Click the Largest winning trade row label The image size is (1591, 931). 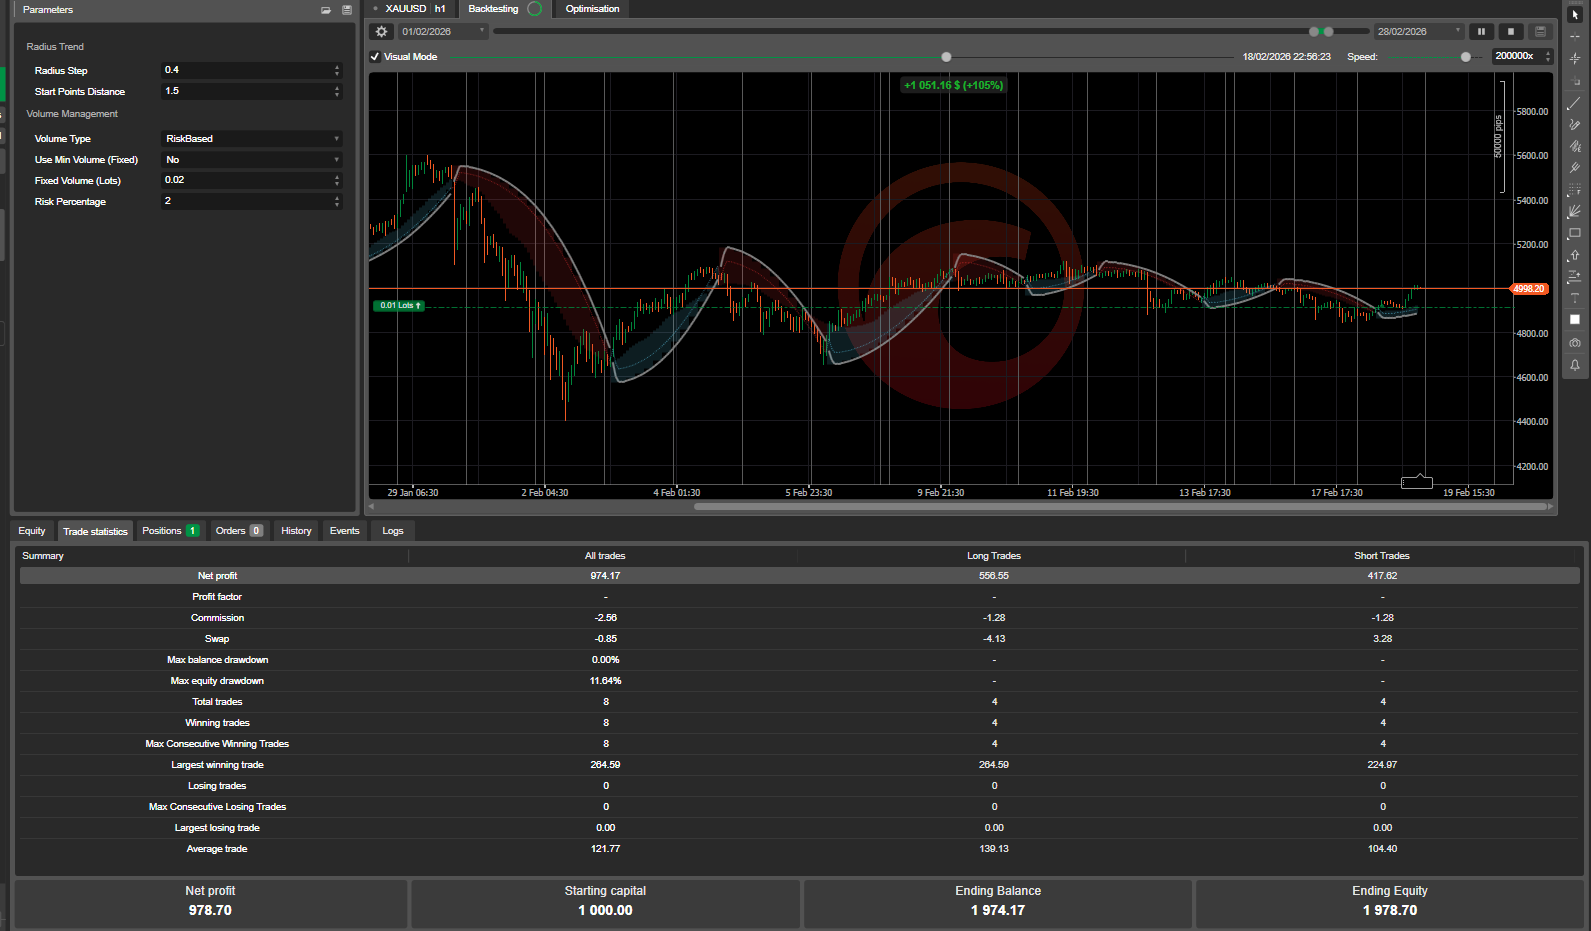click(x=217, y=765)
